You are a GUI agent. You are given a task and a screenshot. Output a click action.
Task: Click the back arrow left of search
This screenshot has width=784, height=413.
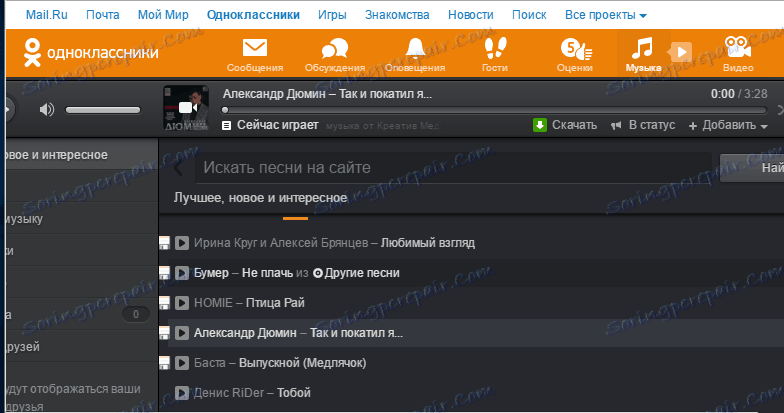pos(178,168)
